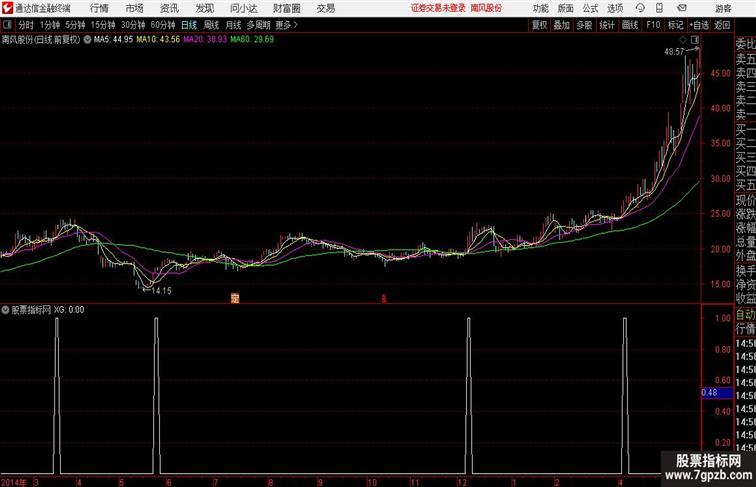Expand the 更多 periods list
The height and width of the screenshot is (487, 756).
point(286,25)
